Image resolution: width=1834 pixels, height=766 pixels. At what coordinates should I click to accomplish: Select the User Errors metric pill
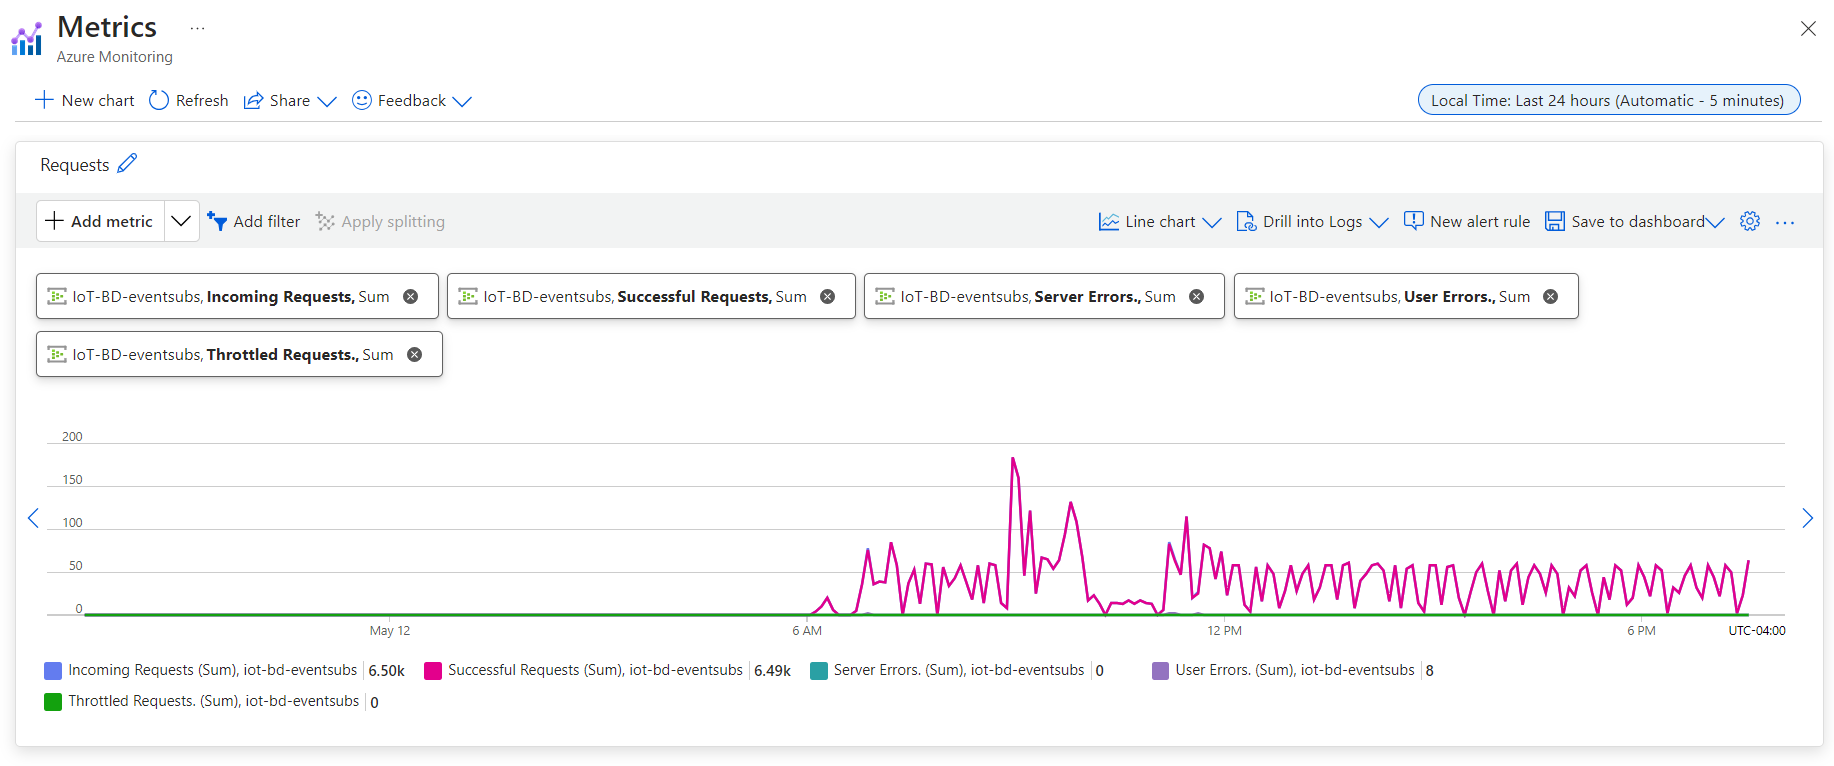click(x=1406, y=296)
